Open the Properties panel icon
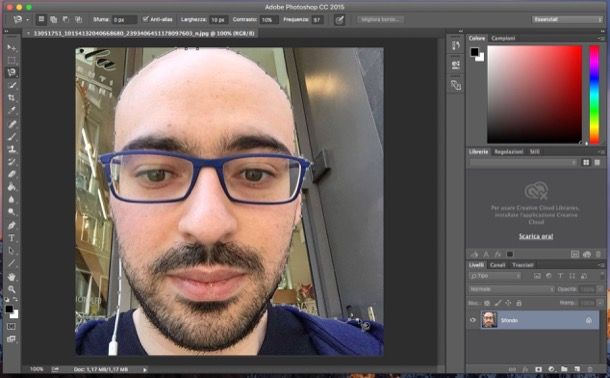The image size is (610, 378). (456, 65)
